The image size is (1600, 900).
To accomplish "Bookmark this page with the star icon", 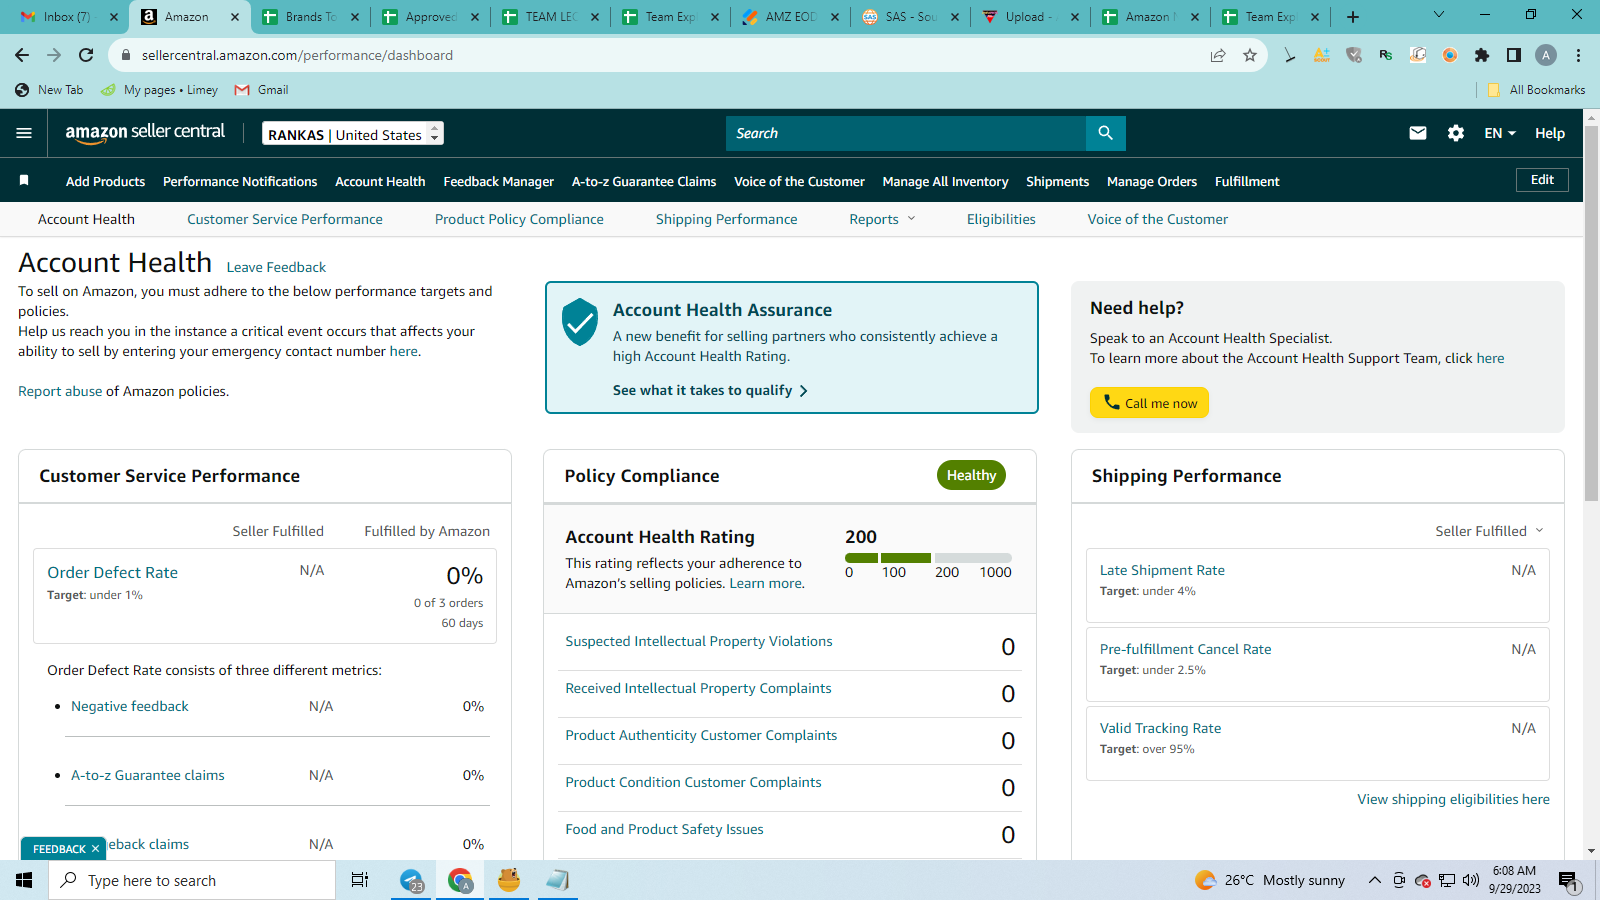I will 1250,55.
